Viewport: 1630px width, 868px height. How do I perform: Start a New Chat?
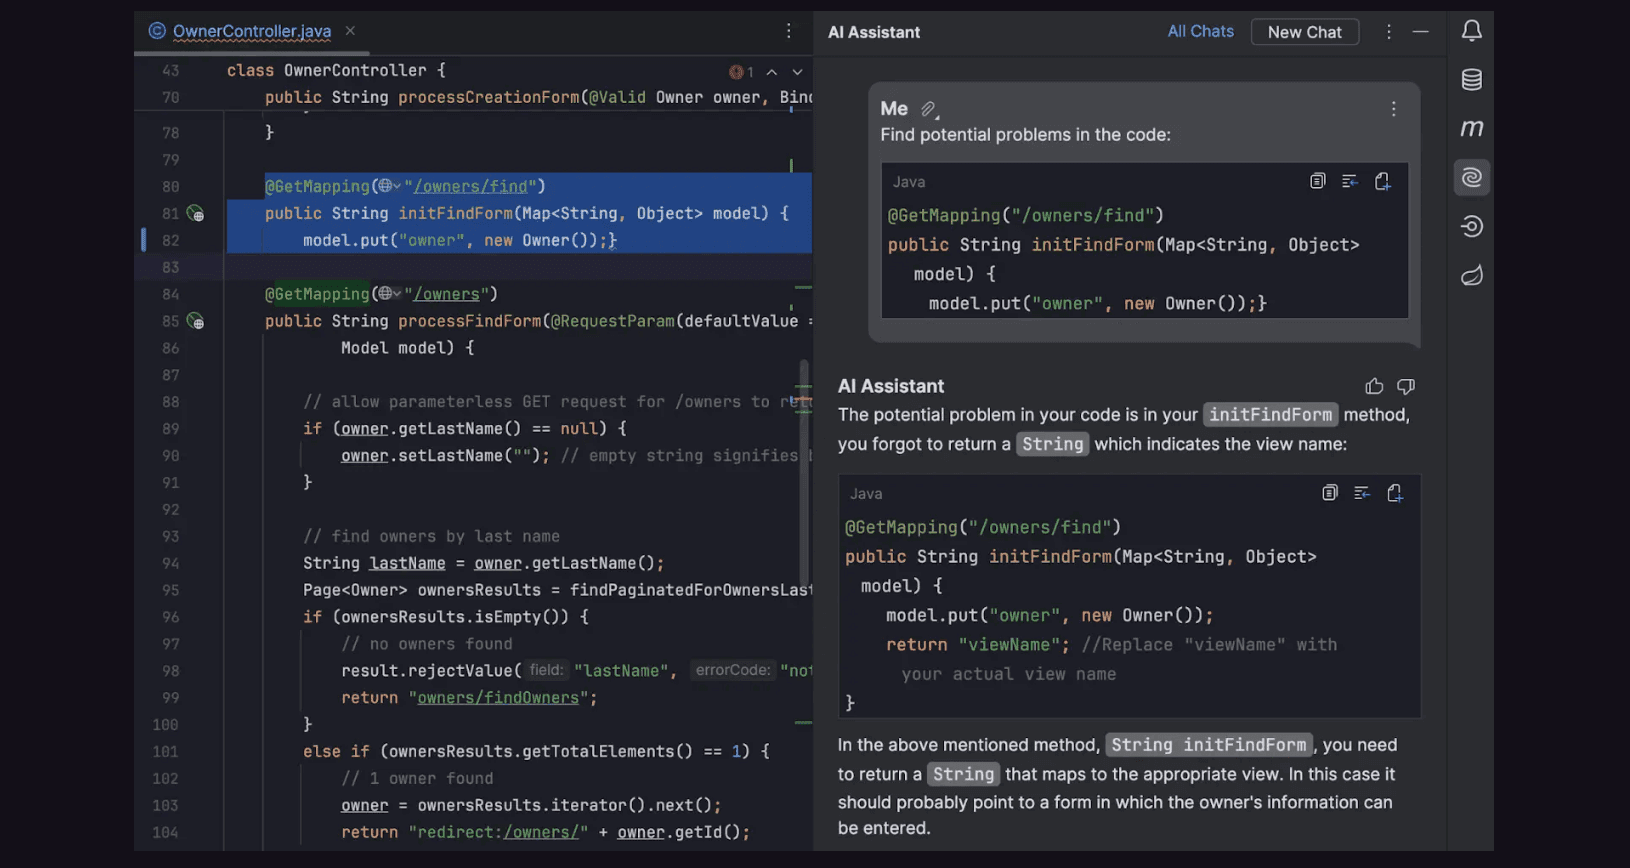pyautogui.click(x=1304, y=32)
